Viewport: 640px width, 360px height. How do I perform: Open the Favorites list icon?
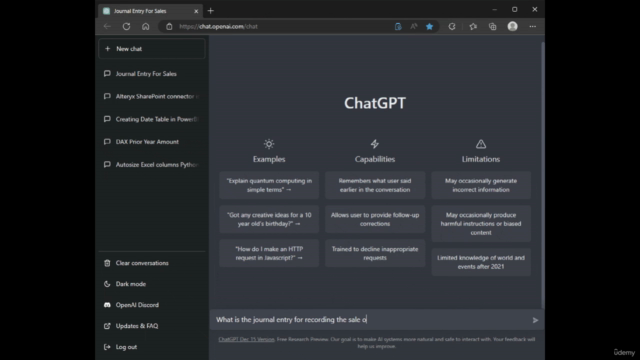pyautogui.click(x=473, y=27)
